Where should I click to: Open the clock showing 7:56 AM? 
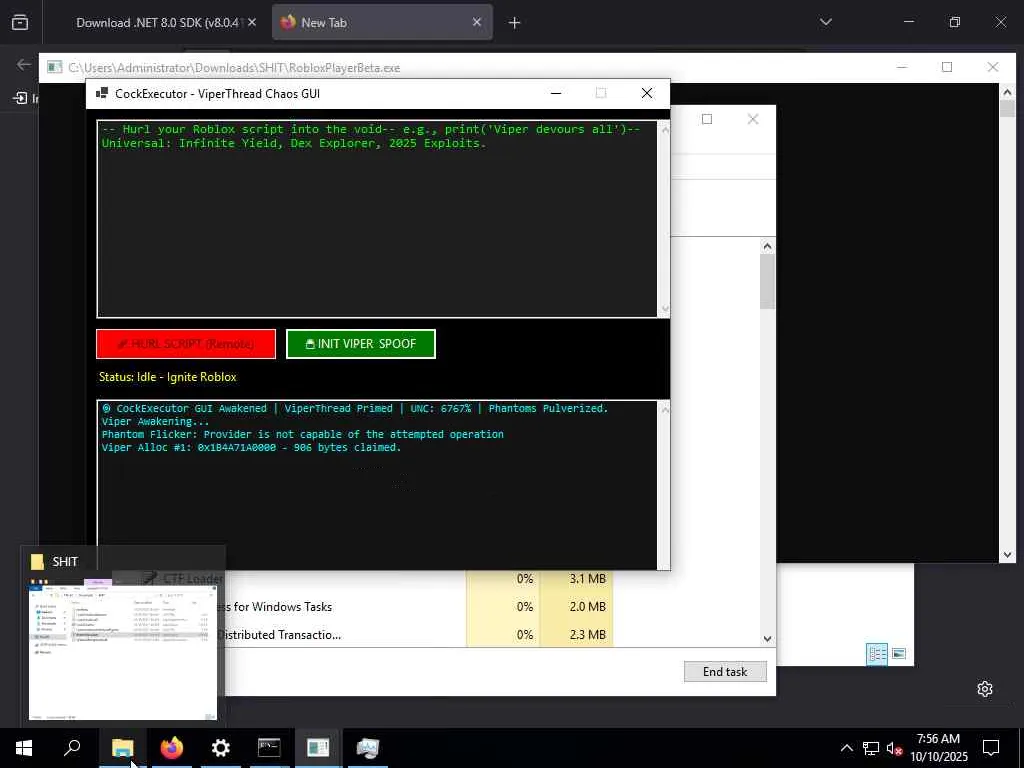click(x=938, y=748)
